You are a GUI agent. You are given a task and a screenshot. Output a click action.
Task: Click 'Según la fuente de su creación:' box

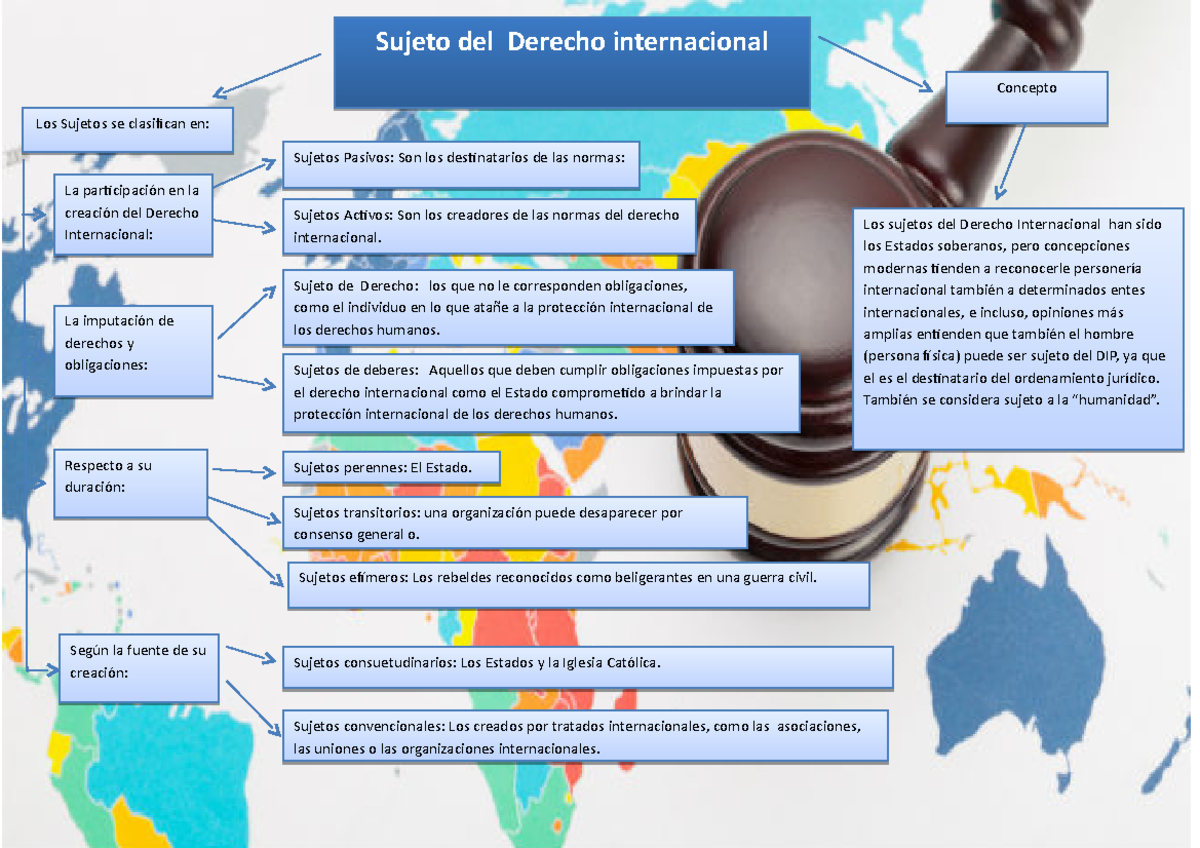139,668
